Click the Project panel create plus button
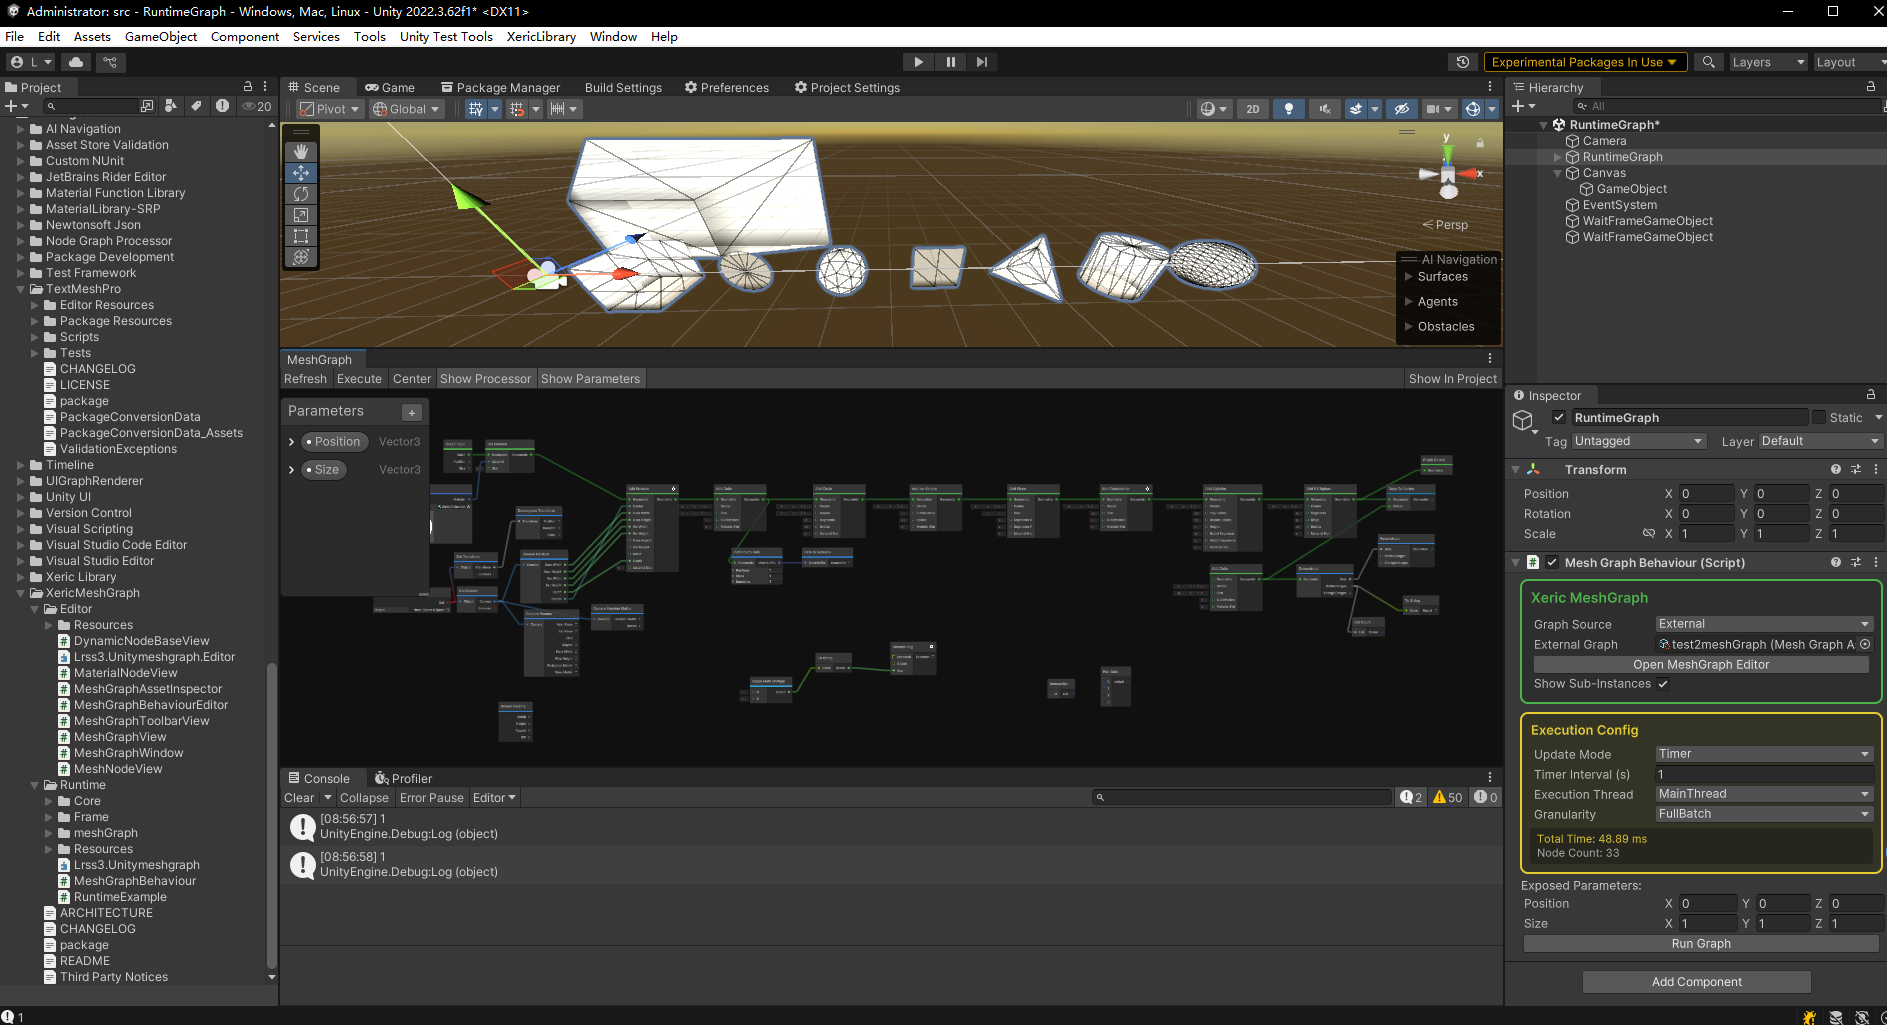 [12, 106]
